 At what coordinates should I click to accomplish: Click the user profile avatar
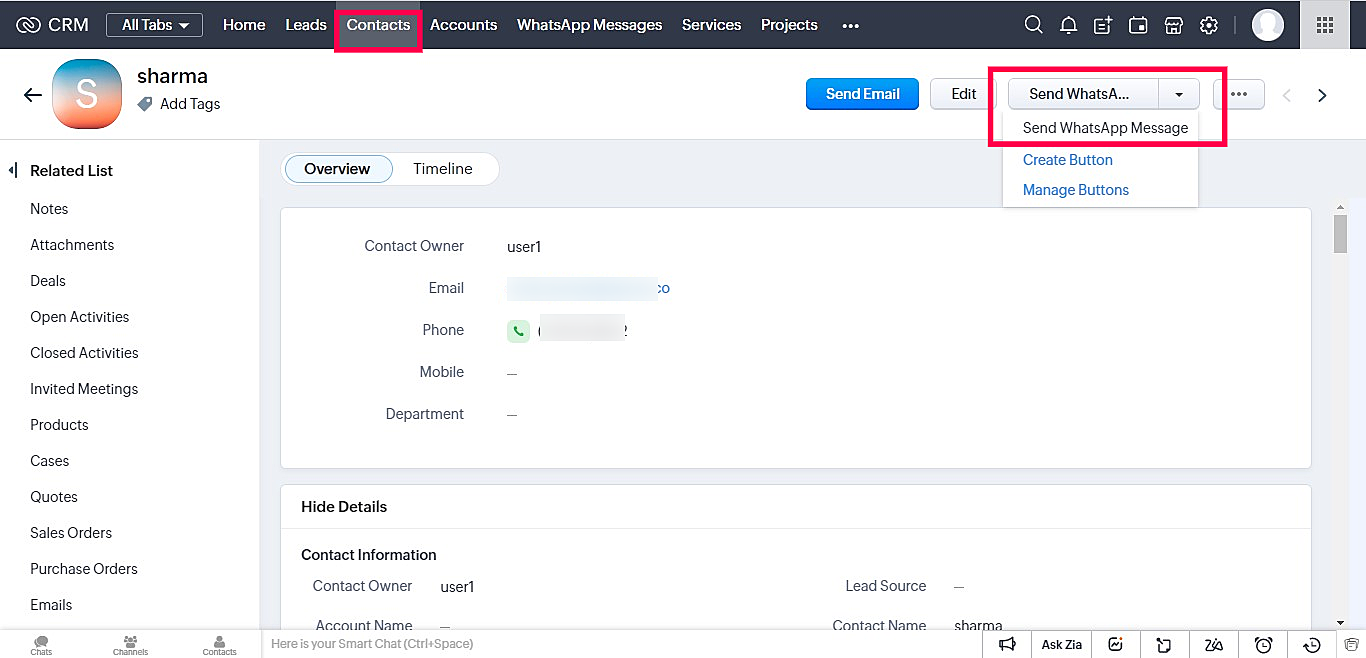(1267, 25)
